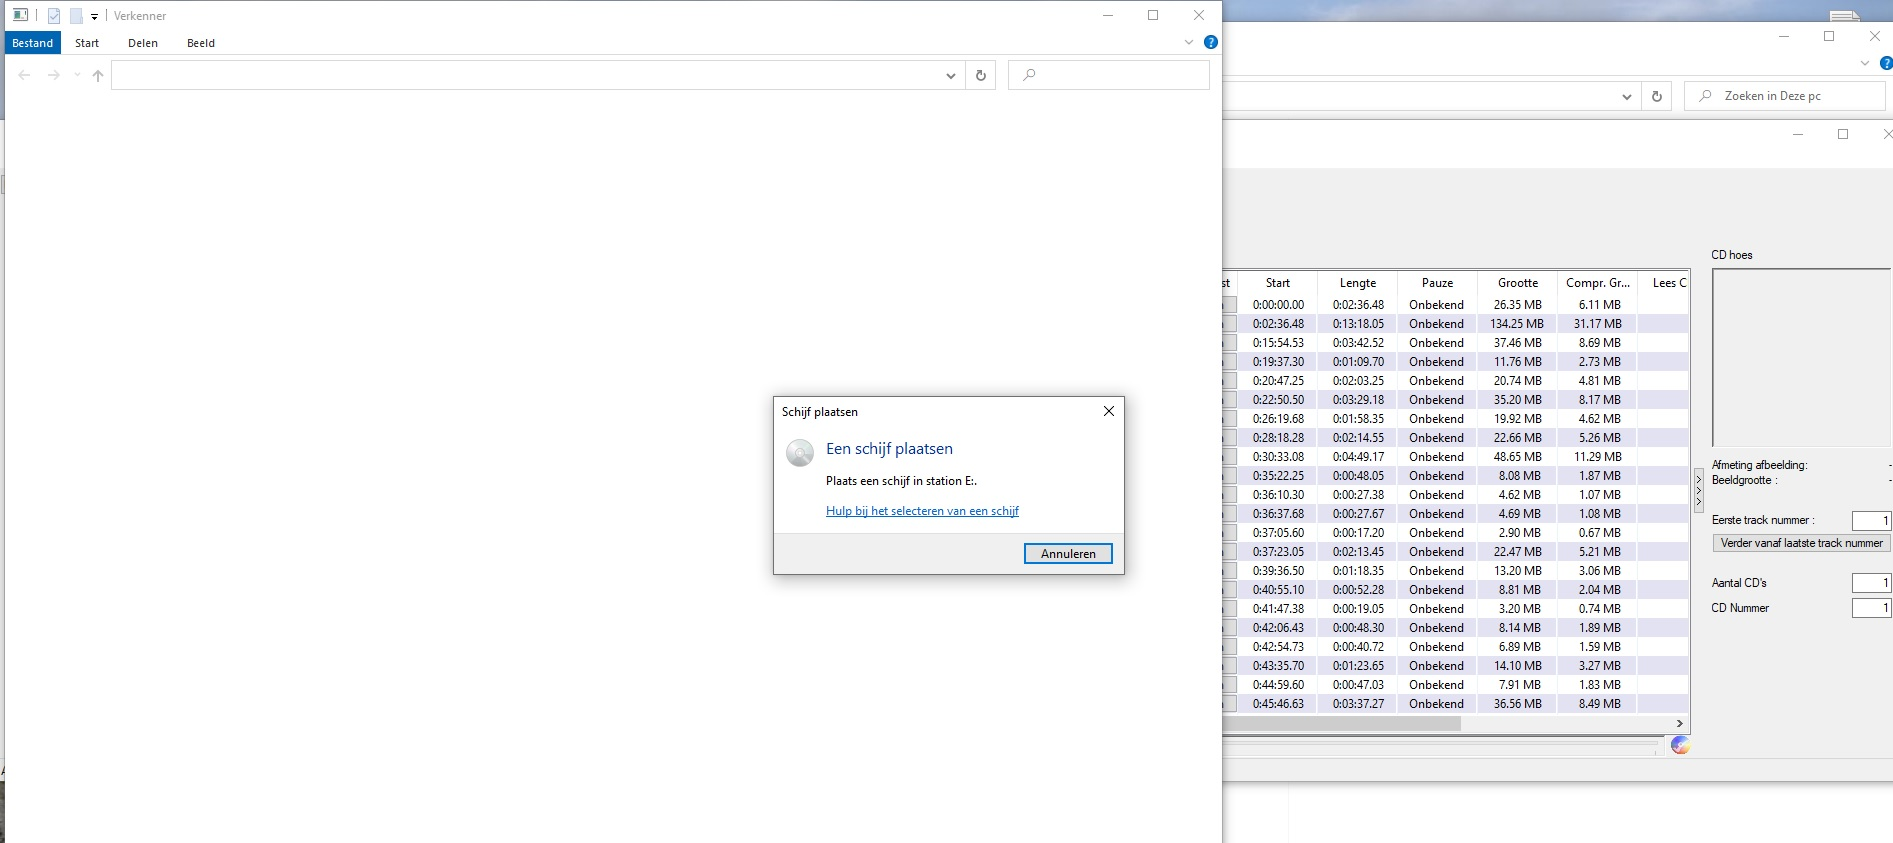Click compressed size 4.81 MB
Image resolution: width=1893 pixels, height=843 pixels.
pos(1599,381)
